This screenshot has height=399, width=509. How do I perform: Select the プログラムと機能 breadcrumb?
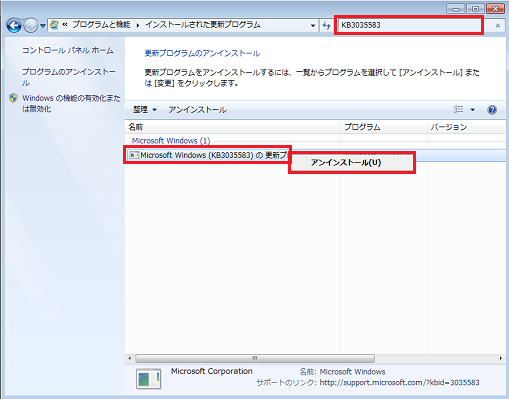point(101,25)
